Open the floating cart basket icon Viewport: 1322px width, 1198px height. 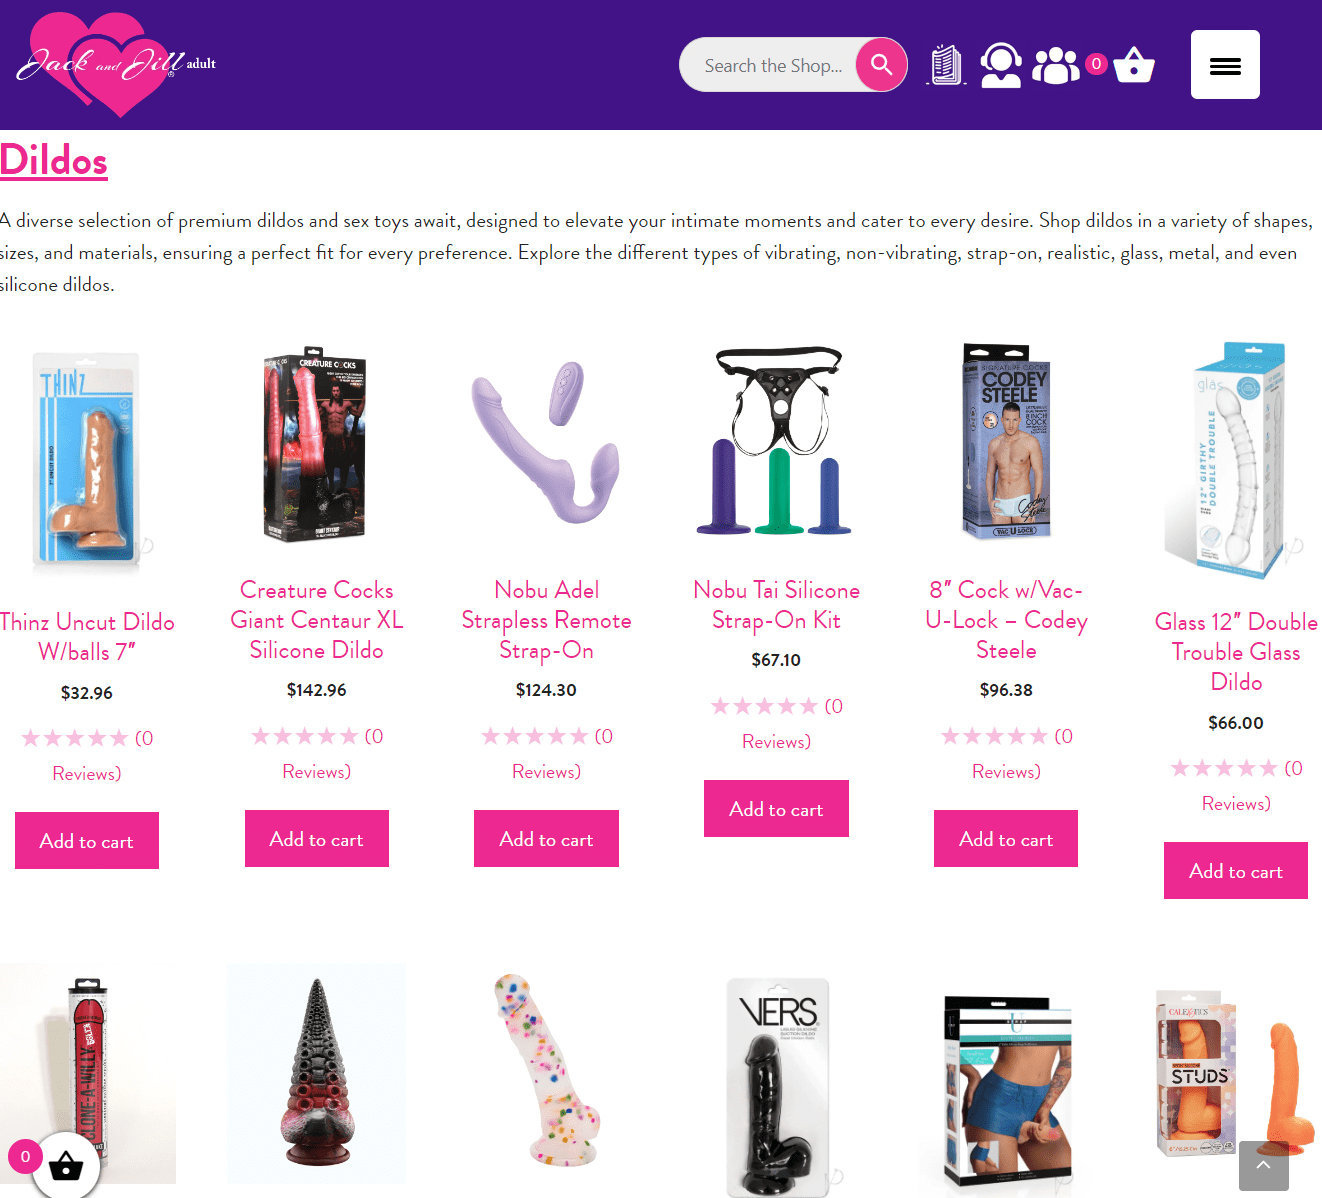tap(65, 1165)
